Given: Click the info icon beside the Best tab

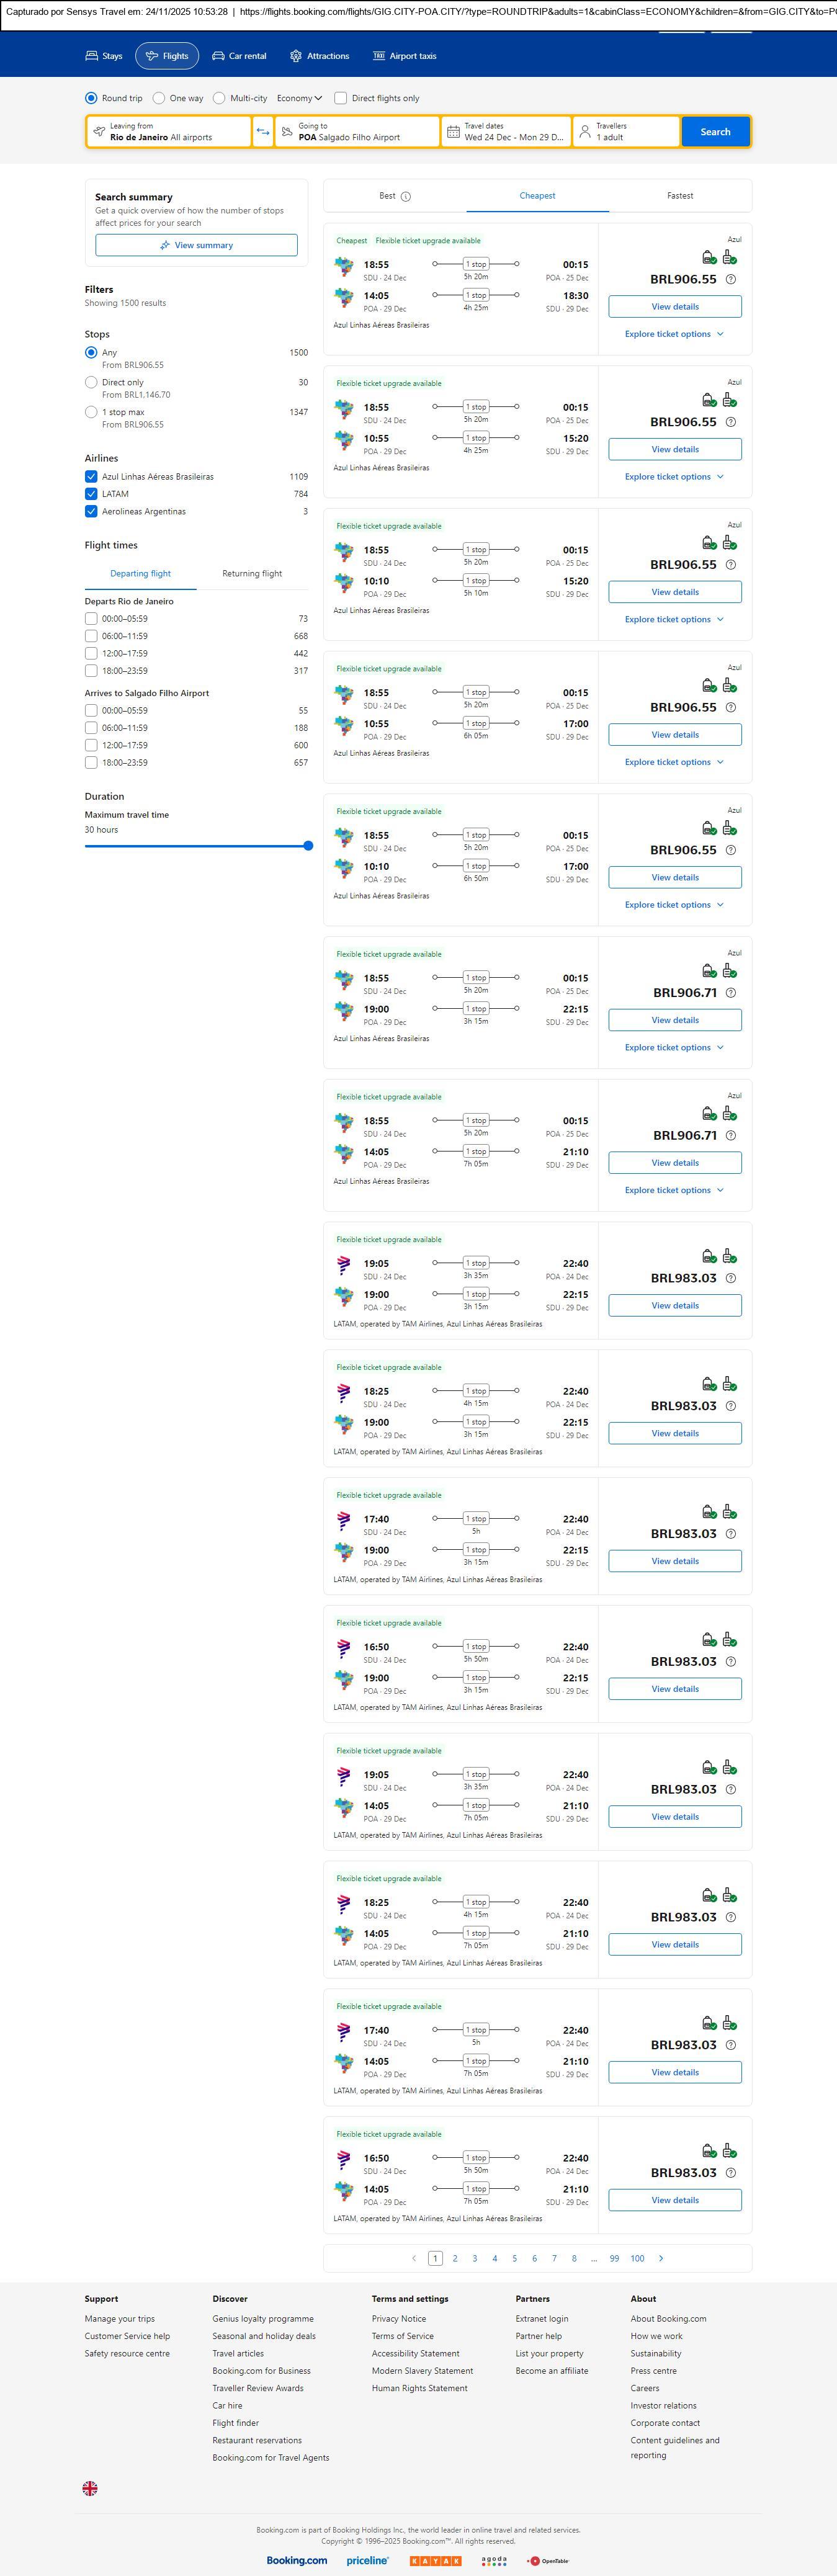Looking at the screenshot, I should [406, 197].
